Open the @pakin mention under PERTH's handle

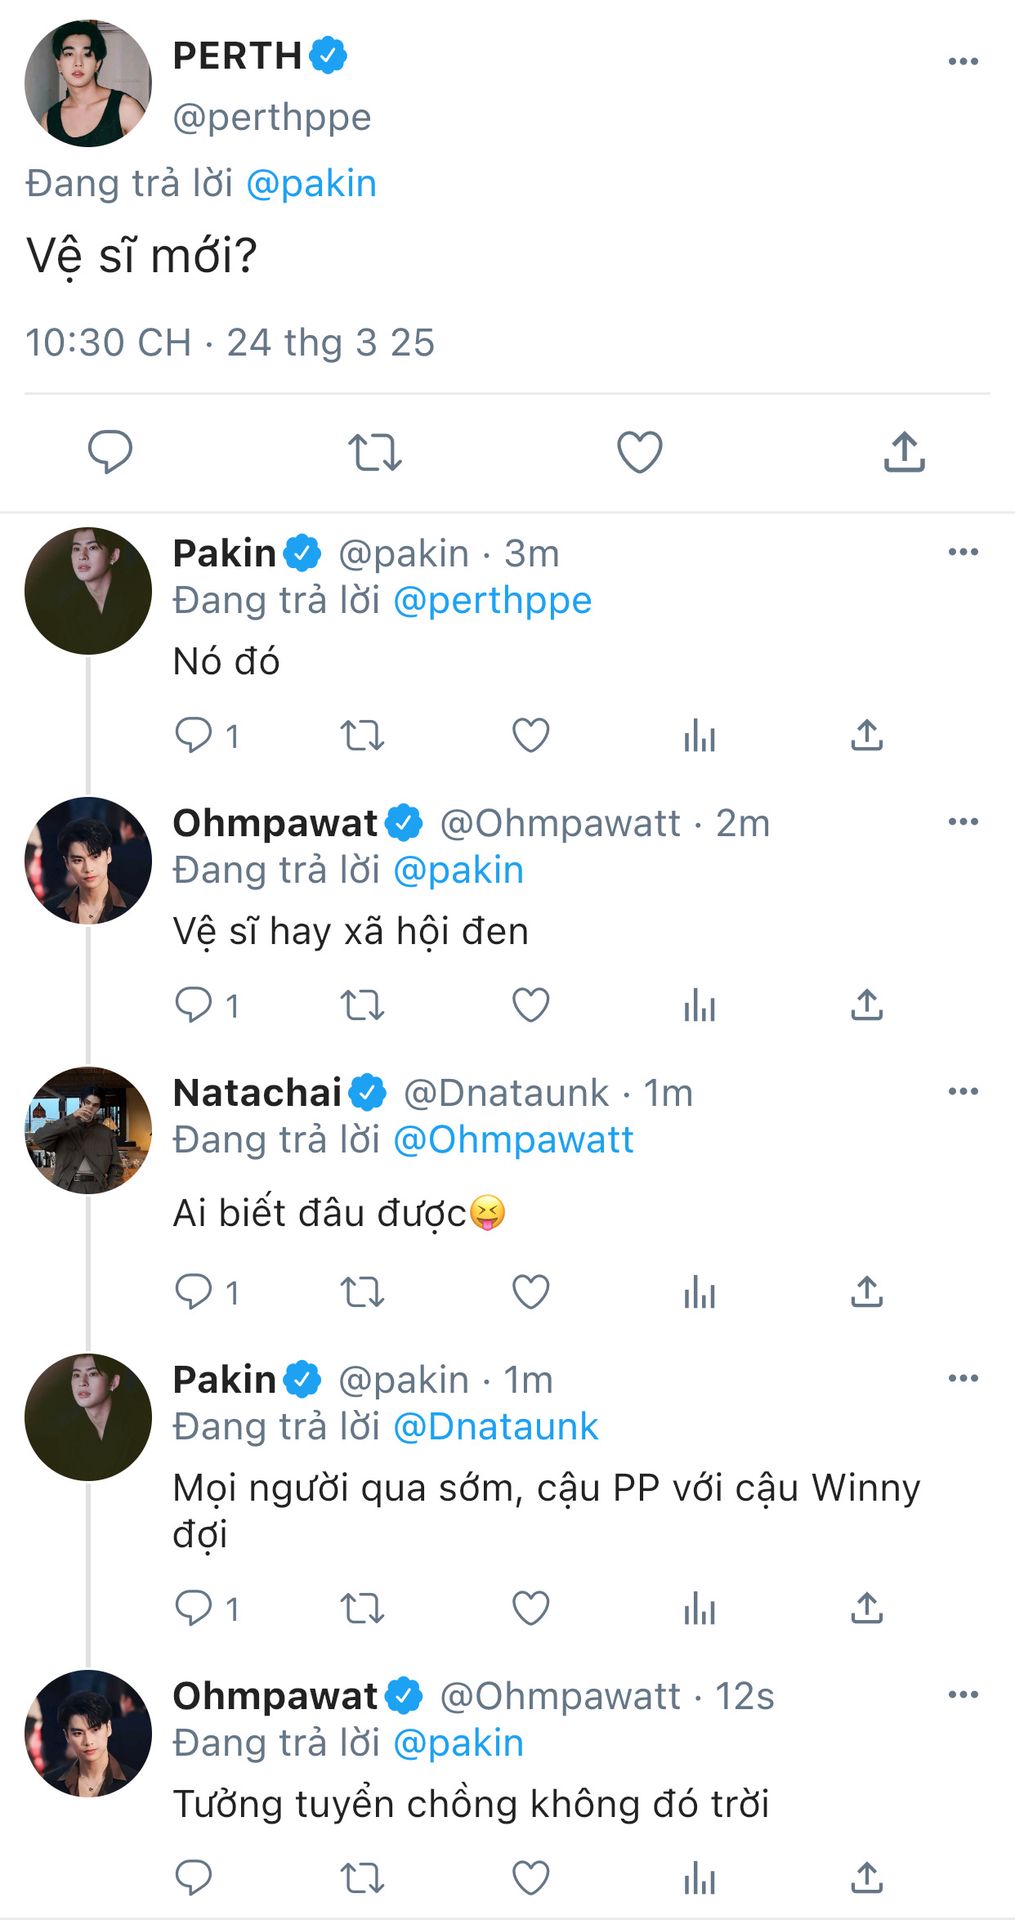[311, 184]
